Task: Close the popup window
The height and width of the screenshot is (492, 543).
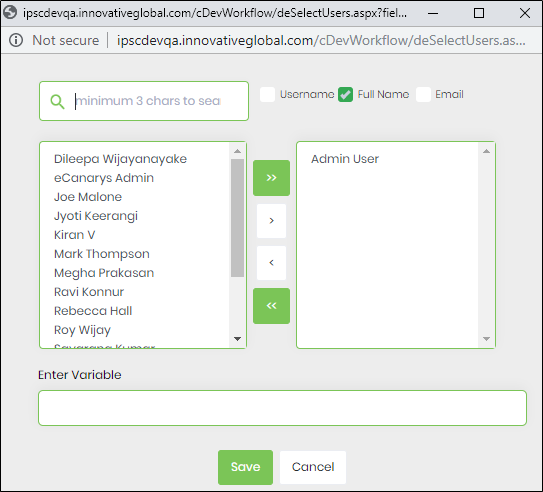Action: [525, 14]
